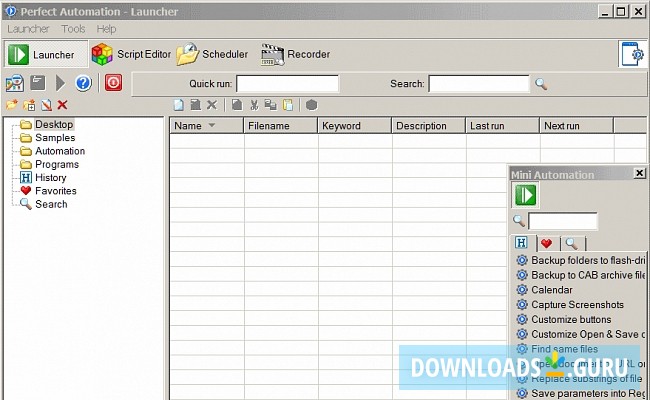Open the Favorites tree node
This screenshot has width=650, height=400.
click(56, 191)
